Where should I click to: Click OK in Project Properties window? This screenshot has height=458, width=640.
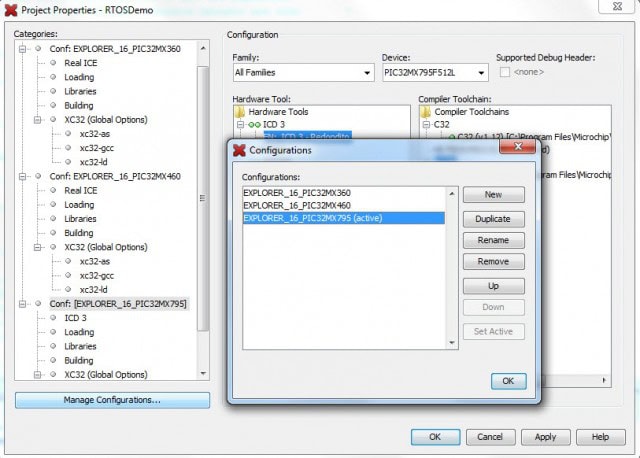tap(435, 437)
